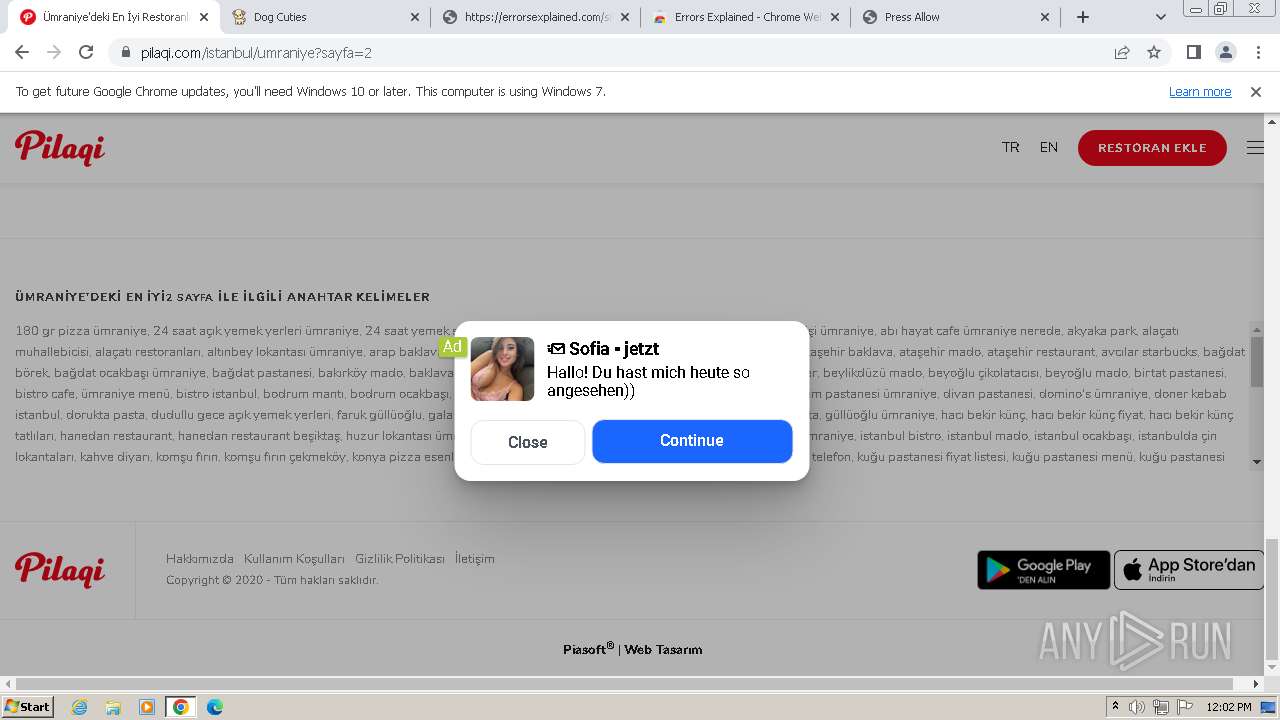Close the Press Allow tab
The height and width of the screenshot is (720, 1280).
pyautogui.click(x=1045, y=17)
